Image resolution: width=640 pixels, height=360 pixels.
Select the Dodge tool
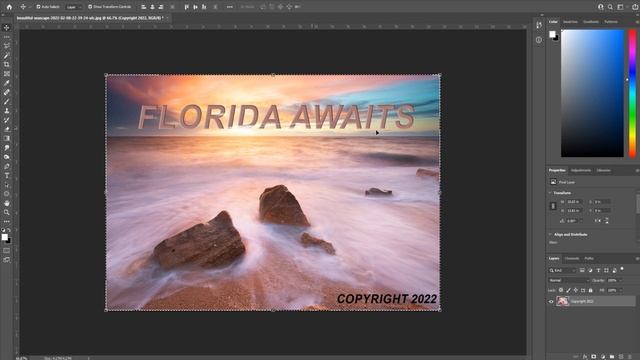click(x=7, y=157)
